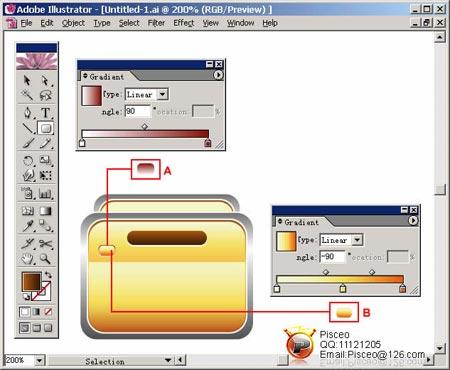The width and height of the screenshot is (450, 370).
Task: Open upper Gradient panel options menu
Action: [x=218, y=75]
